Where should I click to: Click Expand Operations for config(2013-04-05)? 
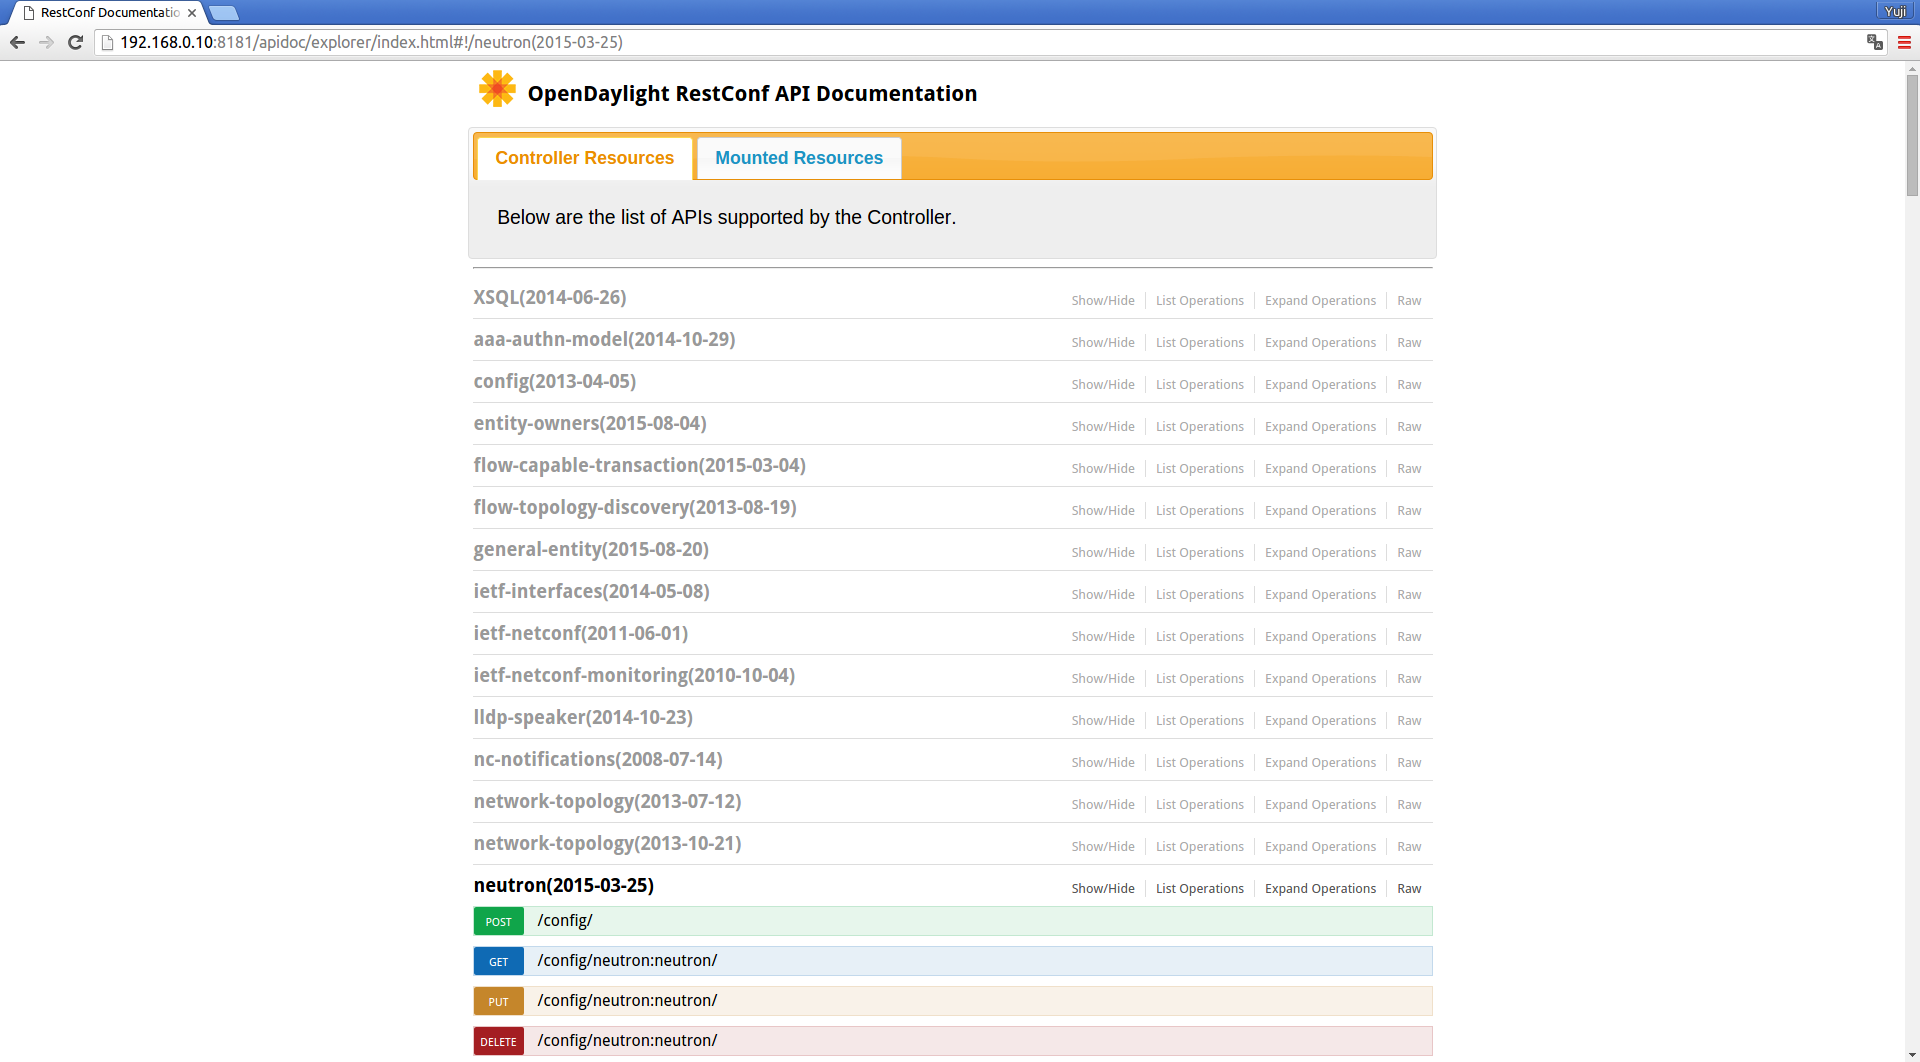coord(1320,385)
